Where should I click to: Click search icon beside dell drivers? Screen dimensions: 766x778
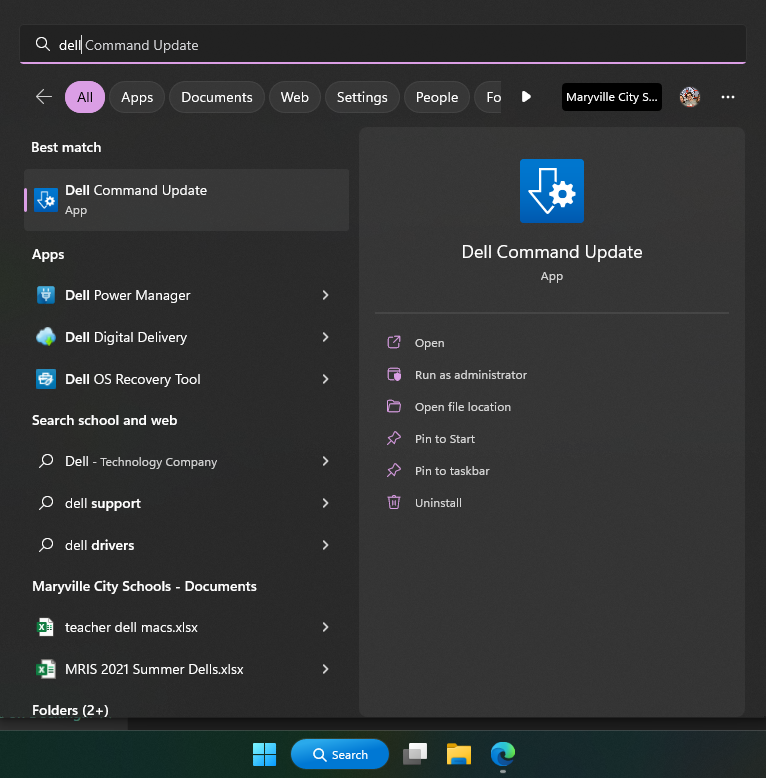coord(46,545)
